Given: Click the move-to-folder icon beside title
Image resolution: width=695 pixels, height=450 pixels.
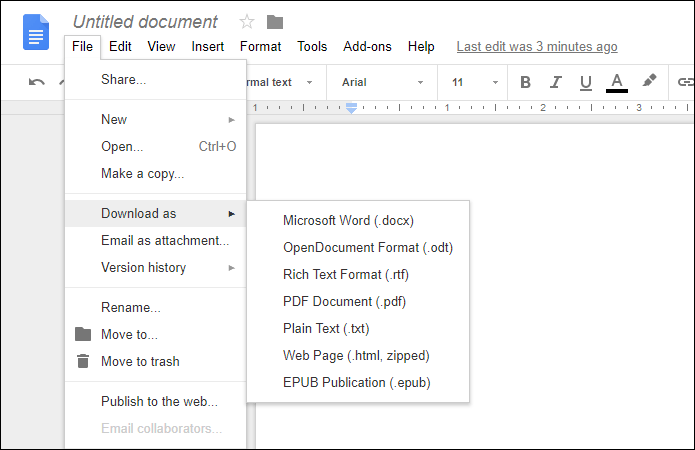Looking at the screenshot, I should 275,22.
